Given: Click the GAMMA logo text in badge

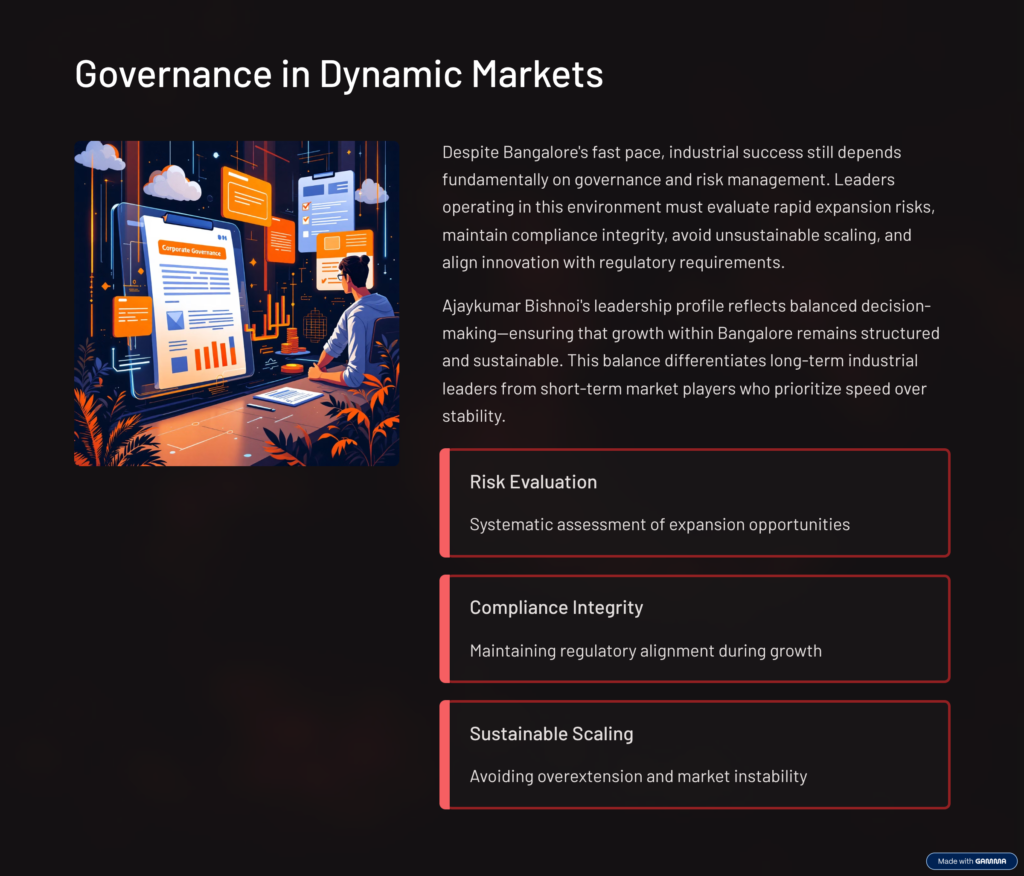Looking at the screenshot, I should pos(991,861).
